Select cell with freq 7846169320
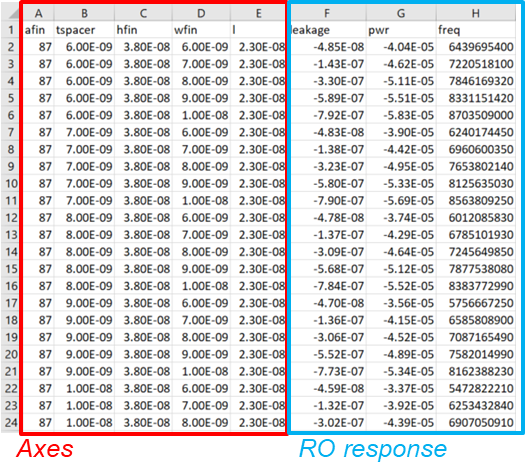This screenshot has height=465, width=525. pos(476,81)
